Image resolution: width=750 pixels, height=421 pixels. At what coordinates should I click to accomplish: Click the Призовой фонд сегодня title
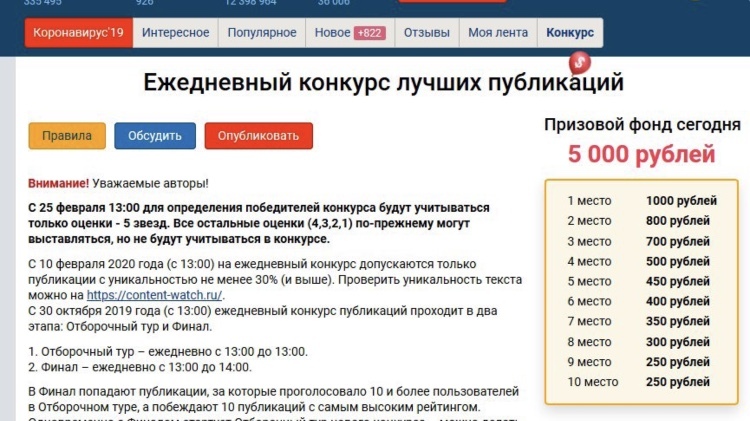(642, 125)
